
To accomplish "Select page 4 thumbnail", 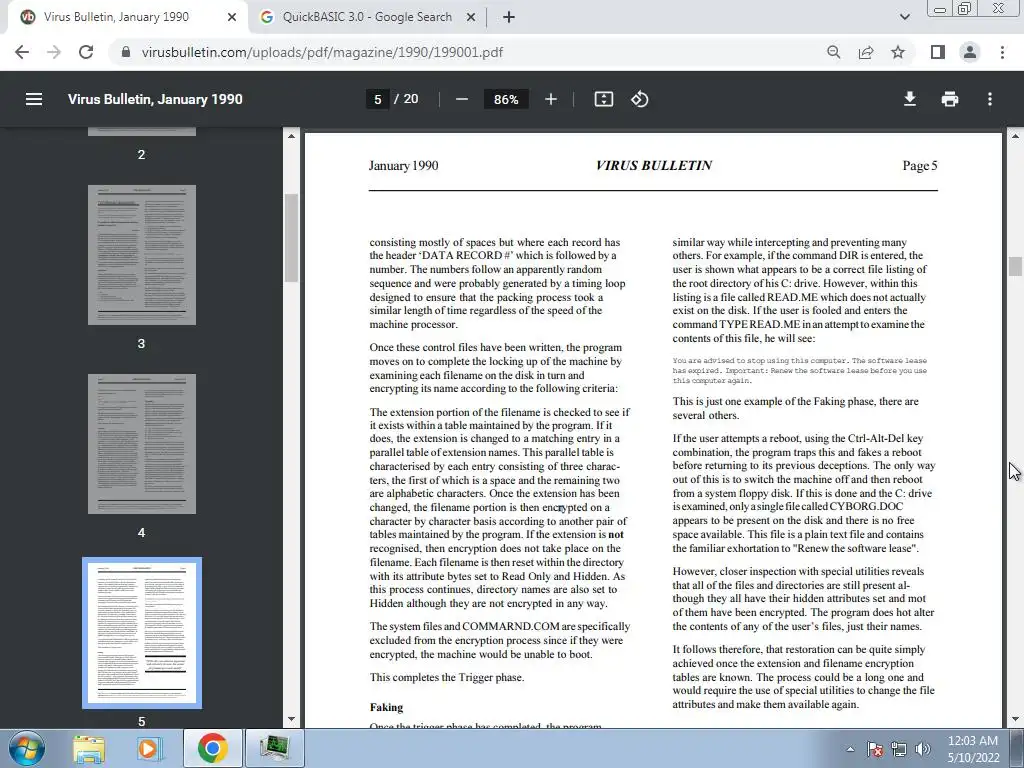I will pos(142,444).
